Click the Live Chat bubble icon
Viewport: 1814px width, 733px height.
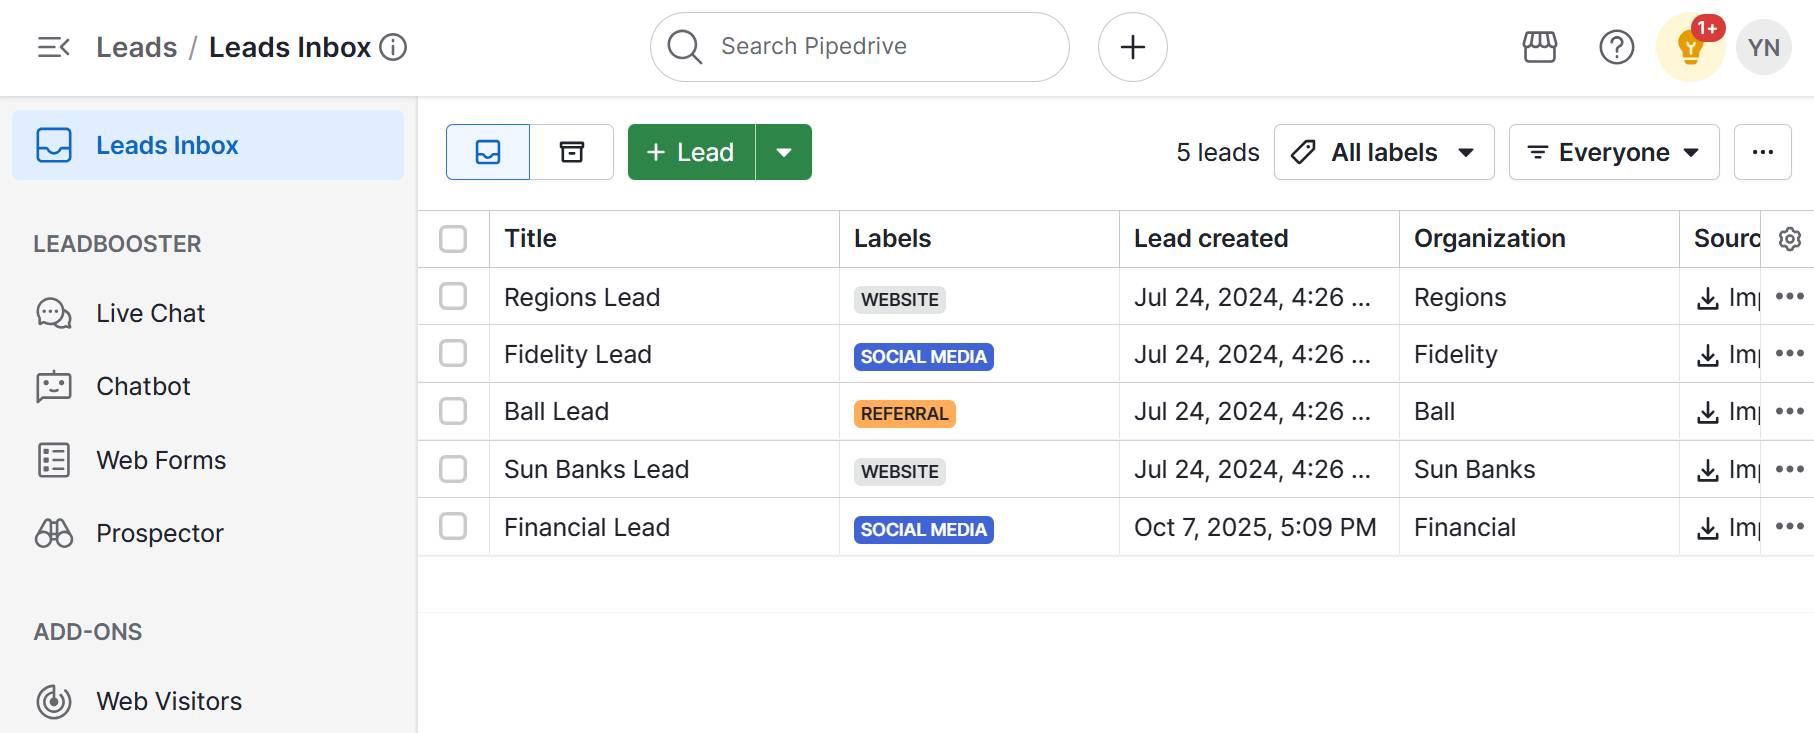point(54,313)
